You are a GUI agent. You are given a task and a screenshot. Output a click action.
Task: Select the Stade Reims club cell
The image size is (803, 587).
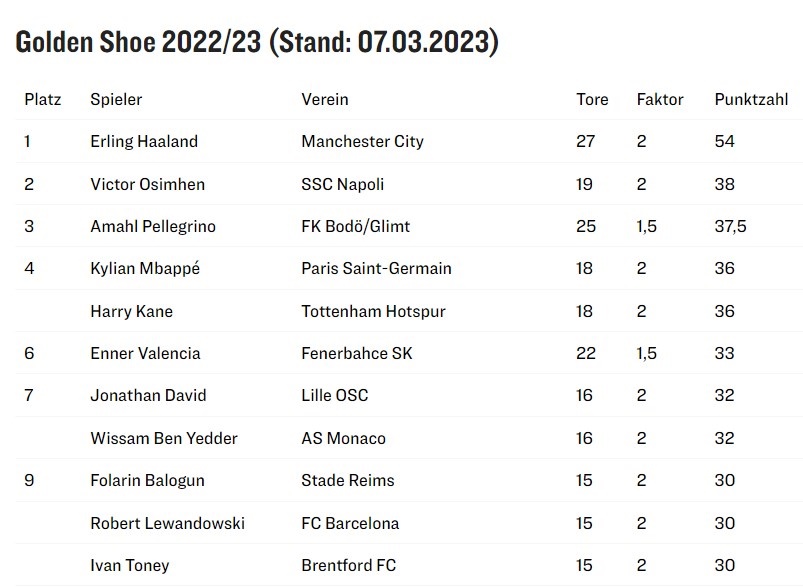[348, 480]
